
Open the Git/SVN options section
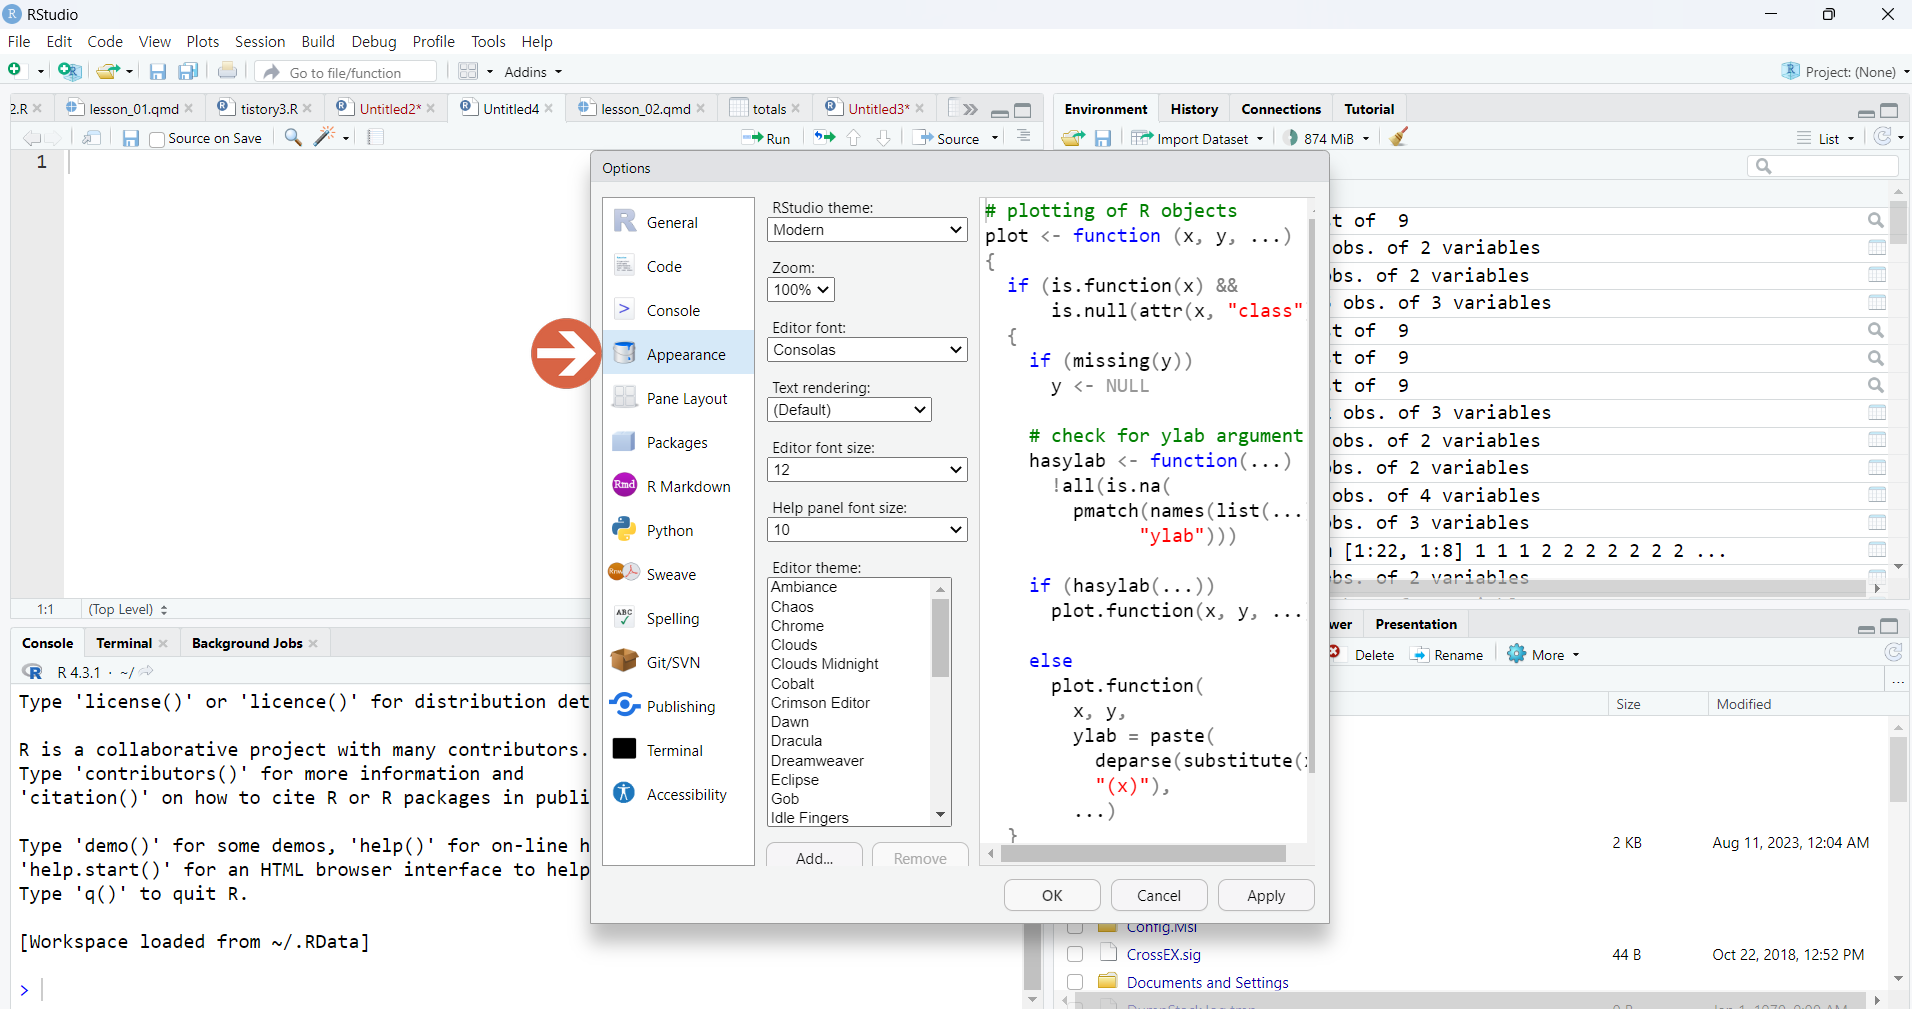click(x=678, y=662)
